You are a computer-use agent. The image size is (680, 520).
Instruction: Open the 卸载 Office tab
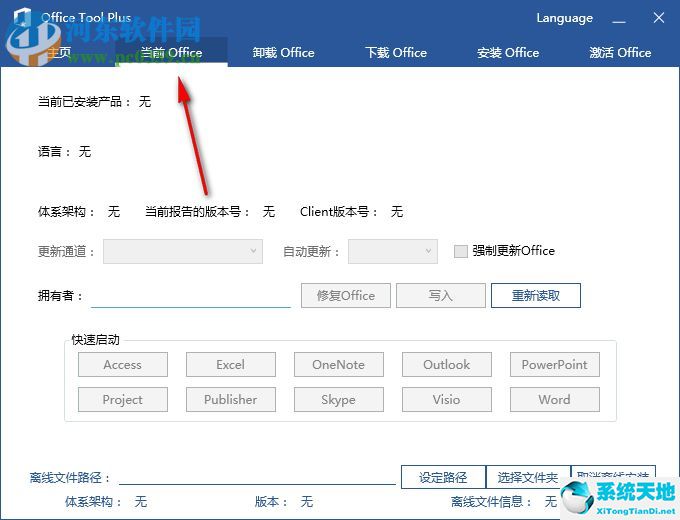point(284,52)
